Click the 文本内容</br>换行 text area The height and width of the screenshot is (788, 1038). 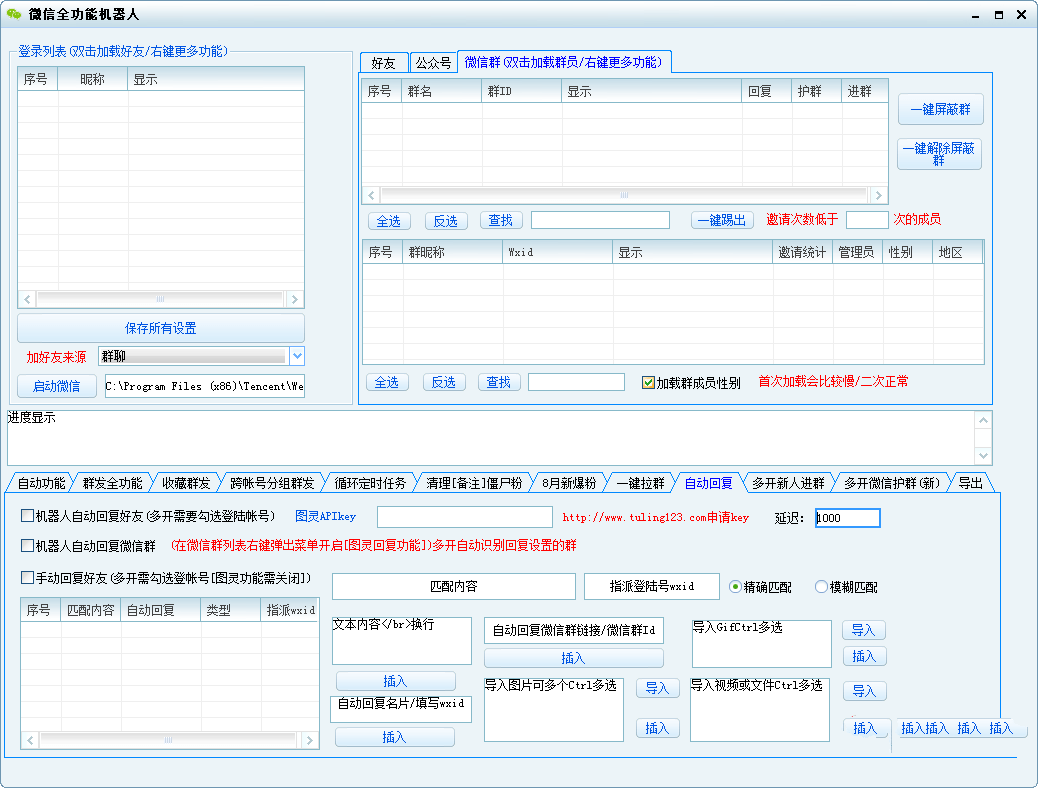click(402, 641)
